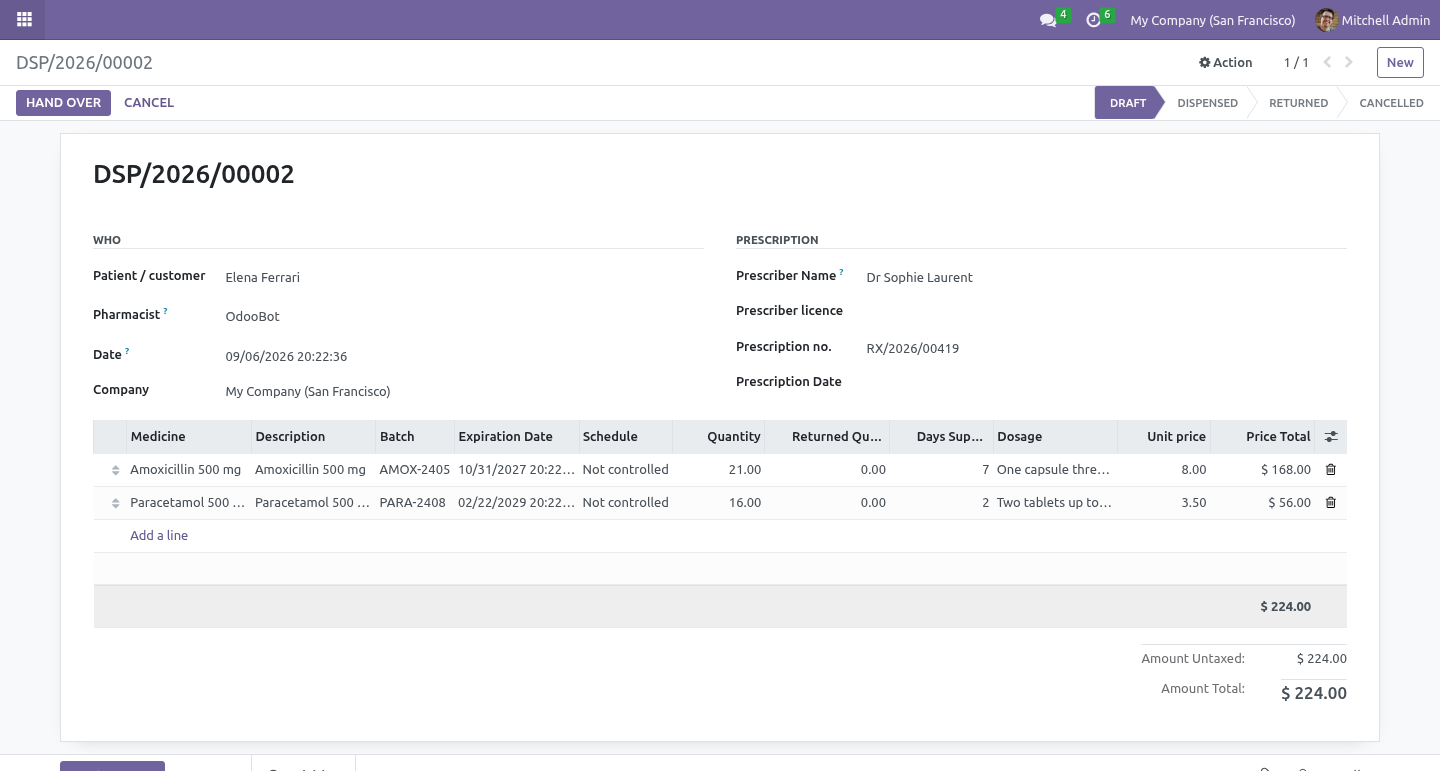Click the empty Prescriber licence field
The width and height of the screenshot is (1440, 771).
click(x=1106, y=311)
